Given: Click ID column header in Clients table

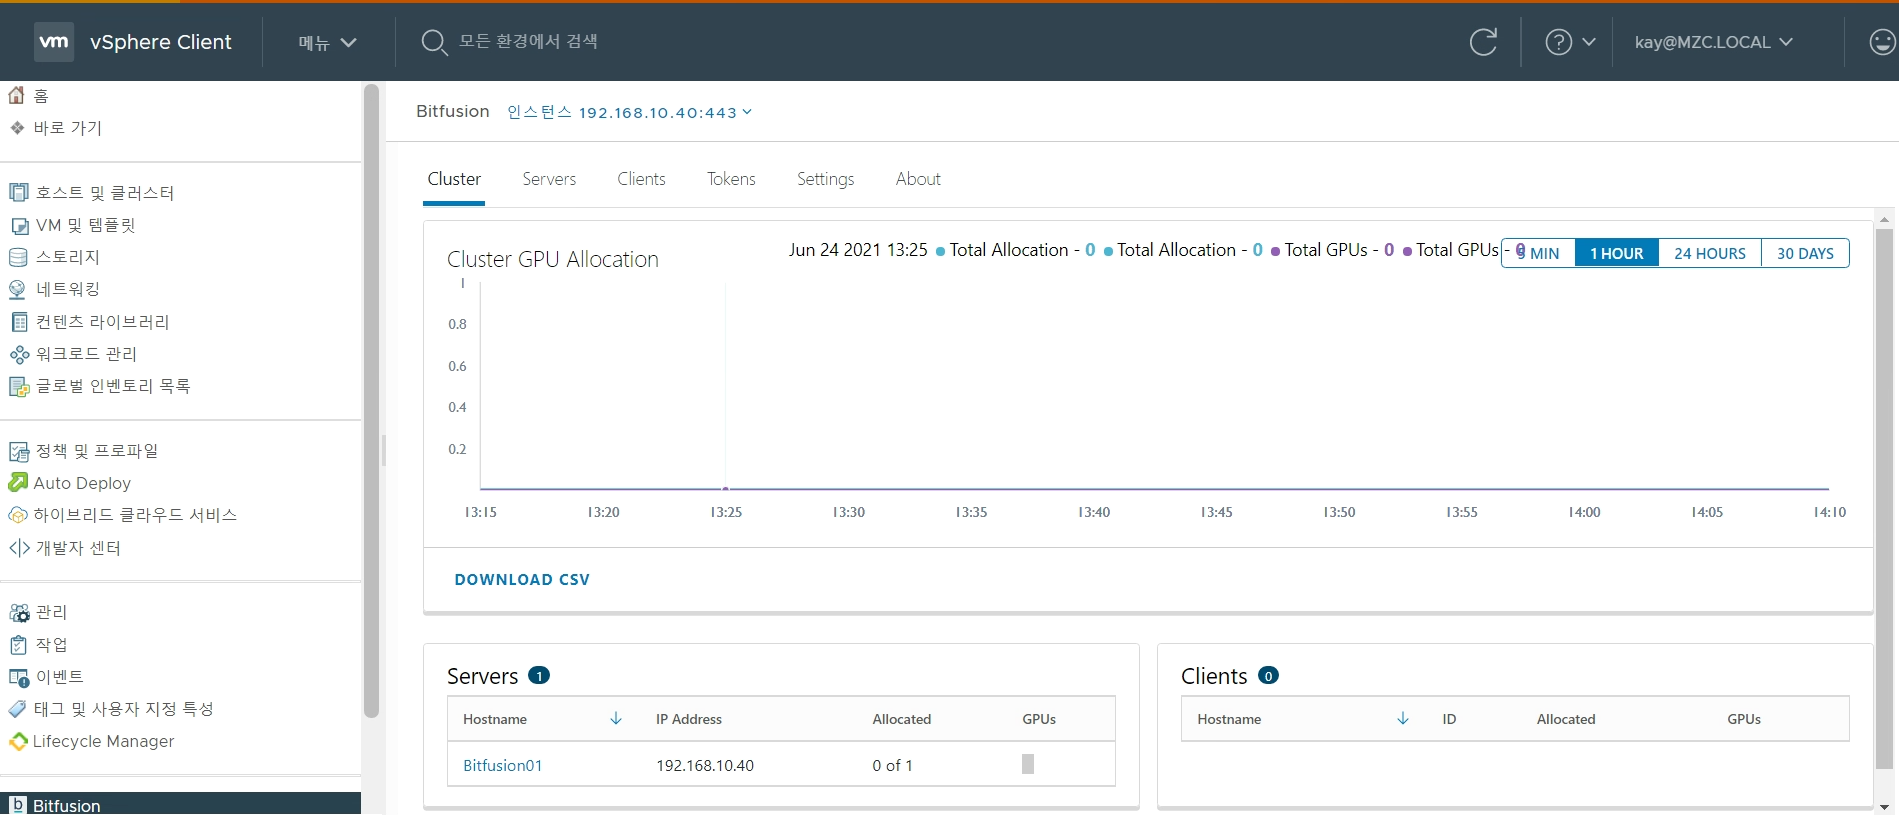Looking at the screenshot, I should pyautogui.click(x=1449, y=719).
